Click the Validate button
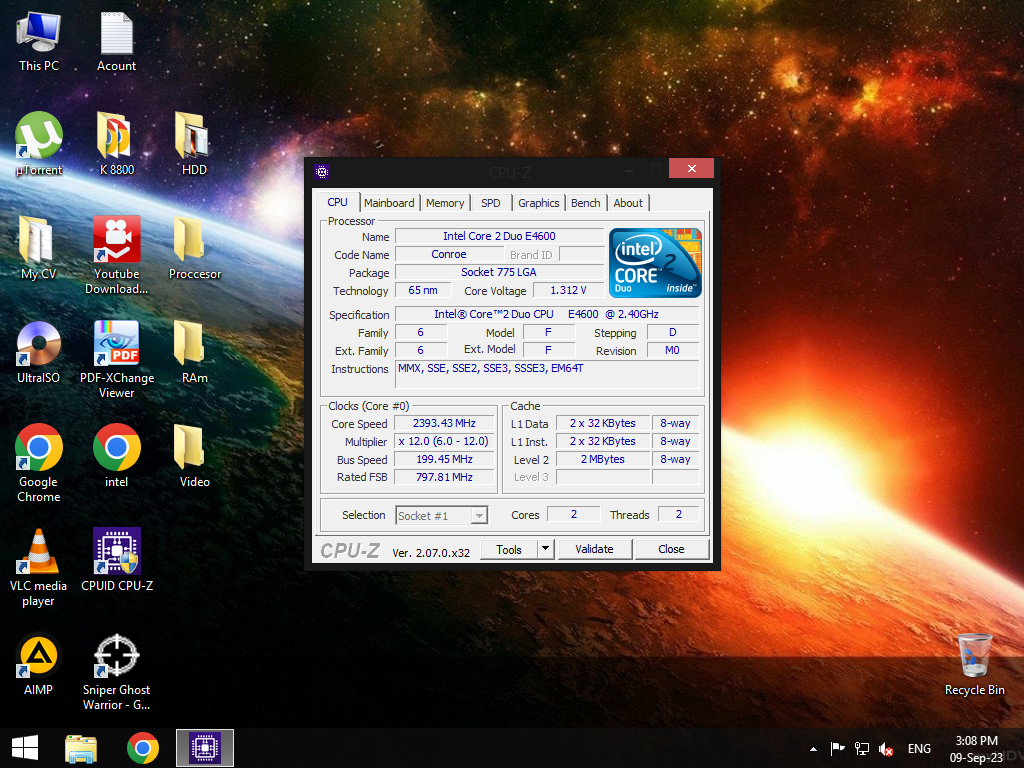1024x768 pixels. pos(594,548)
